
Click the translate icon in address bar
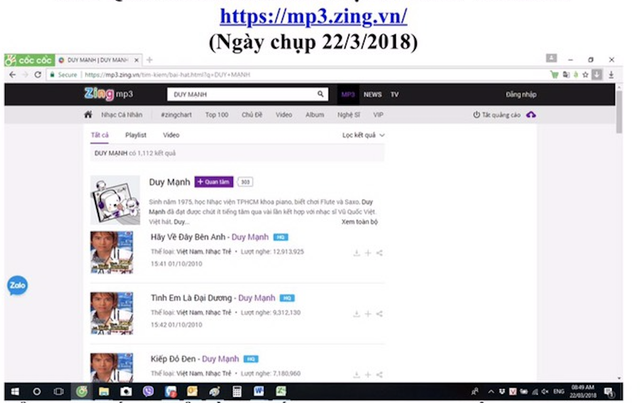566,75
